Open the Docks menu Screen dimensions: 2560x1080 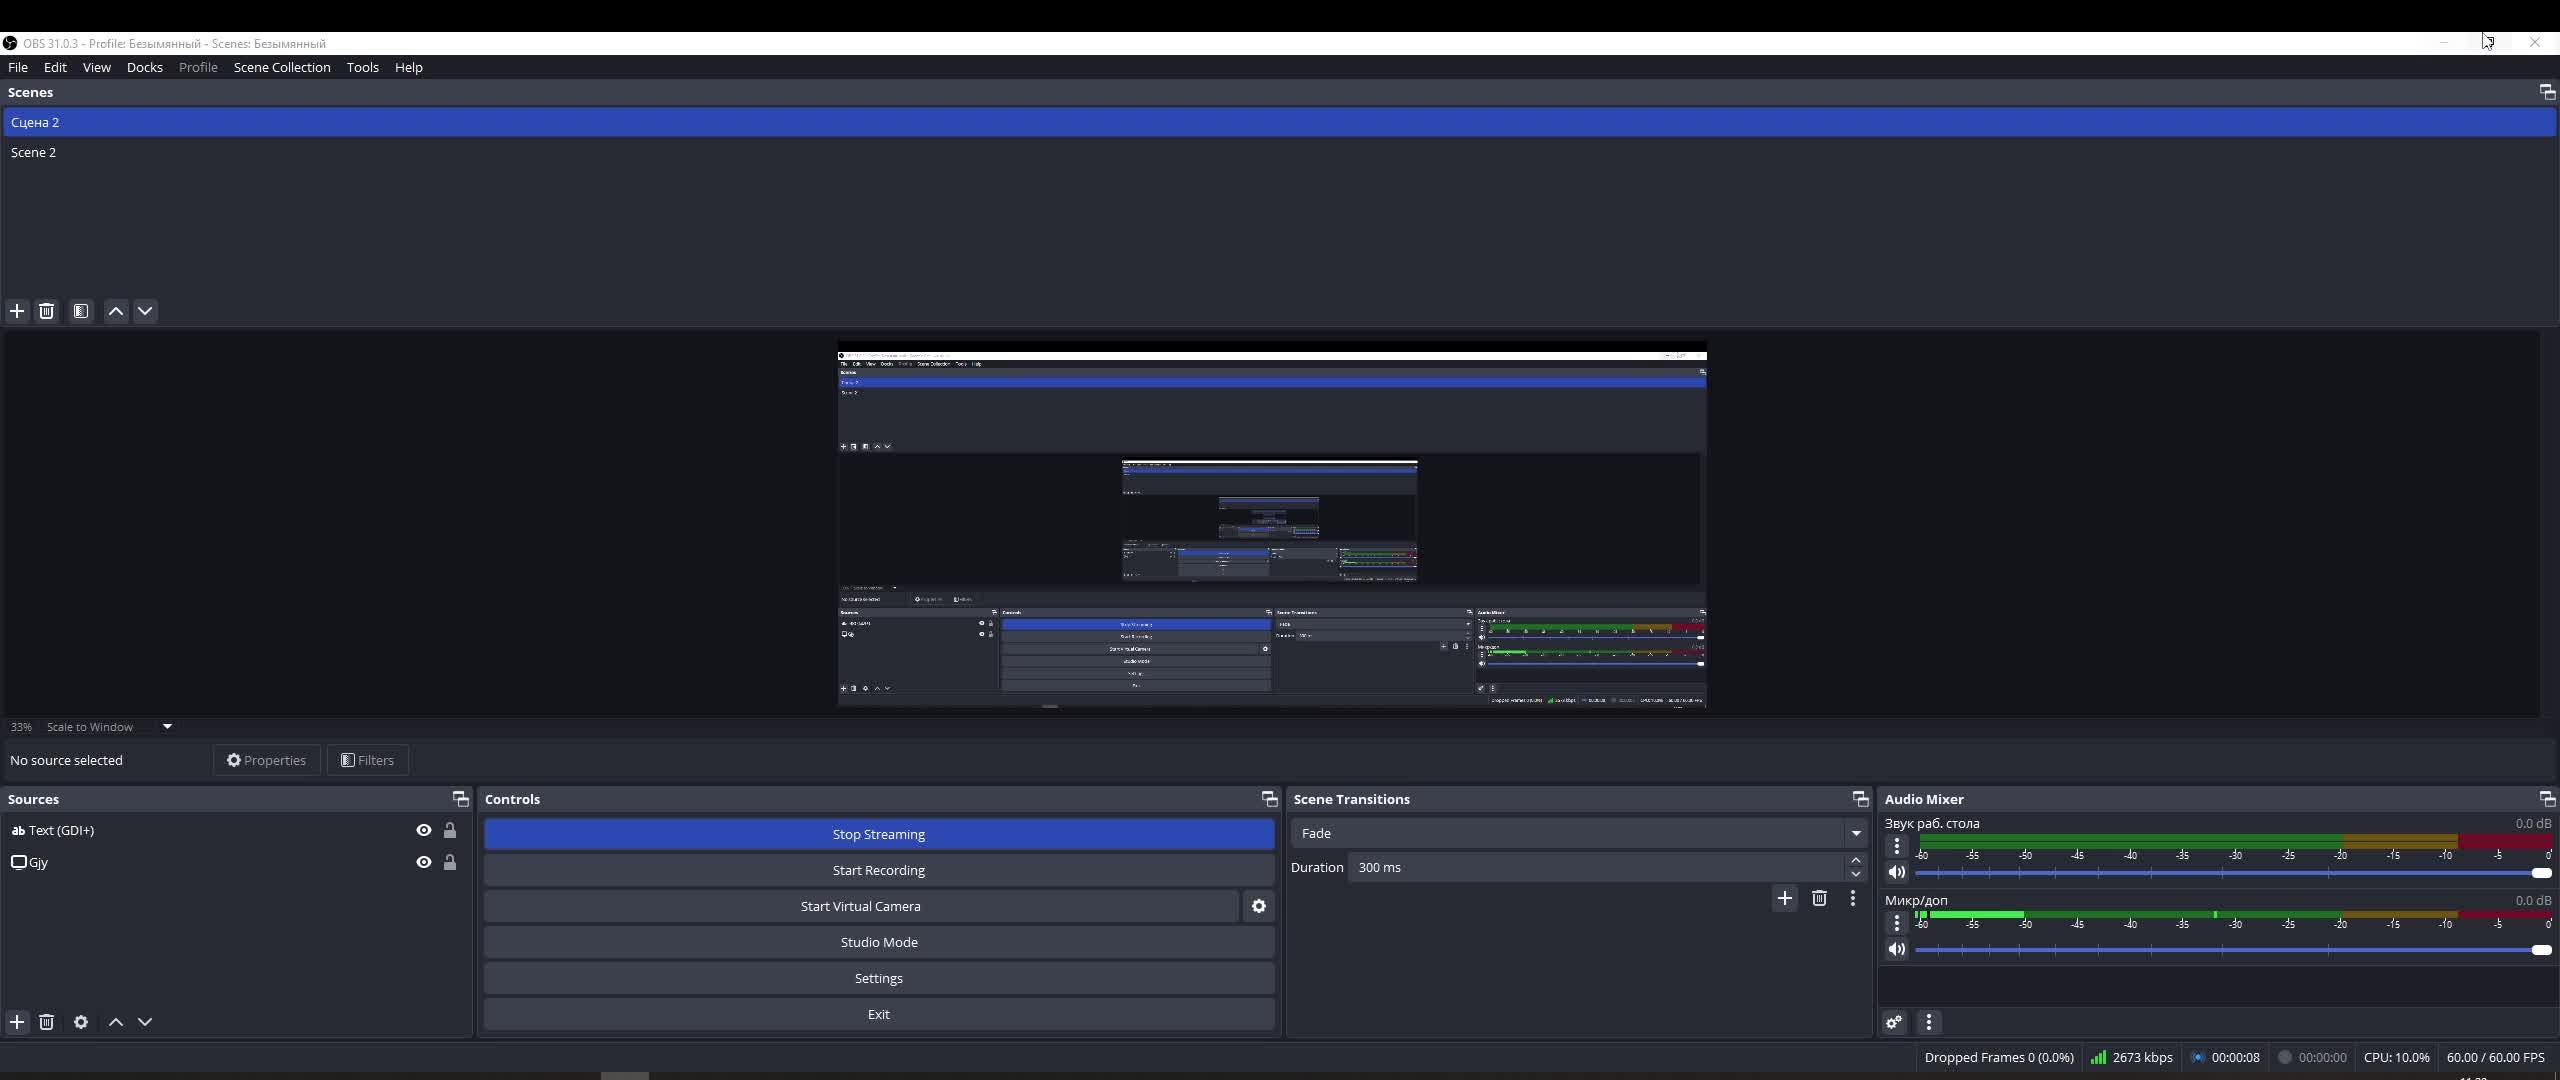(144, 67)
